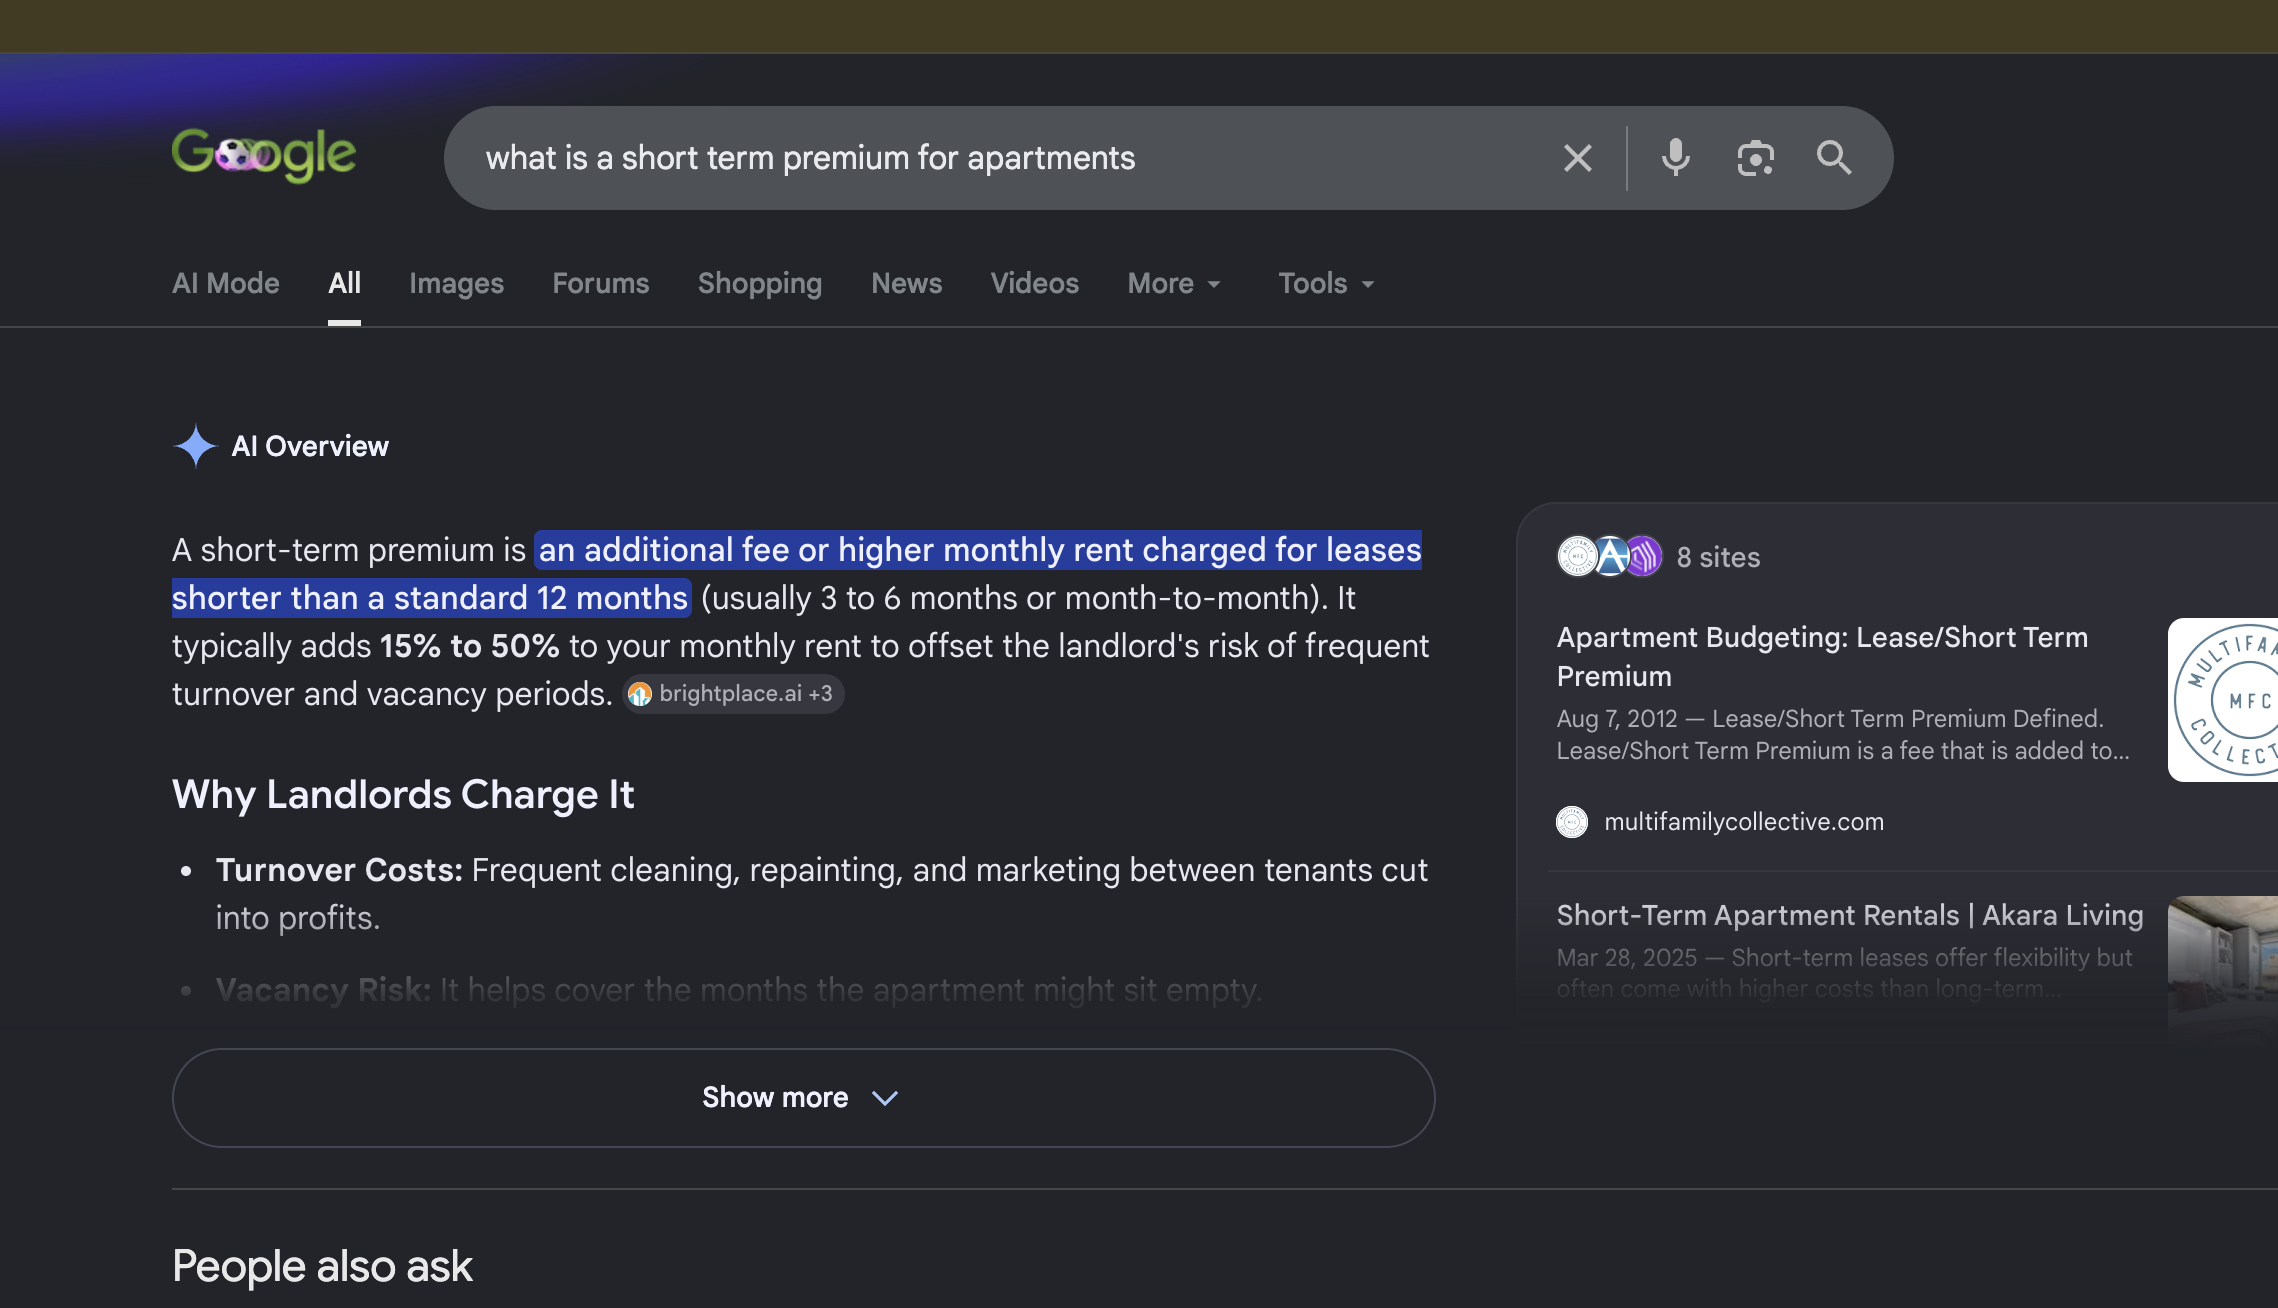Open the Shopping tab
This screenshot has height=1308, width=2278.
coord(760,283)
